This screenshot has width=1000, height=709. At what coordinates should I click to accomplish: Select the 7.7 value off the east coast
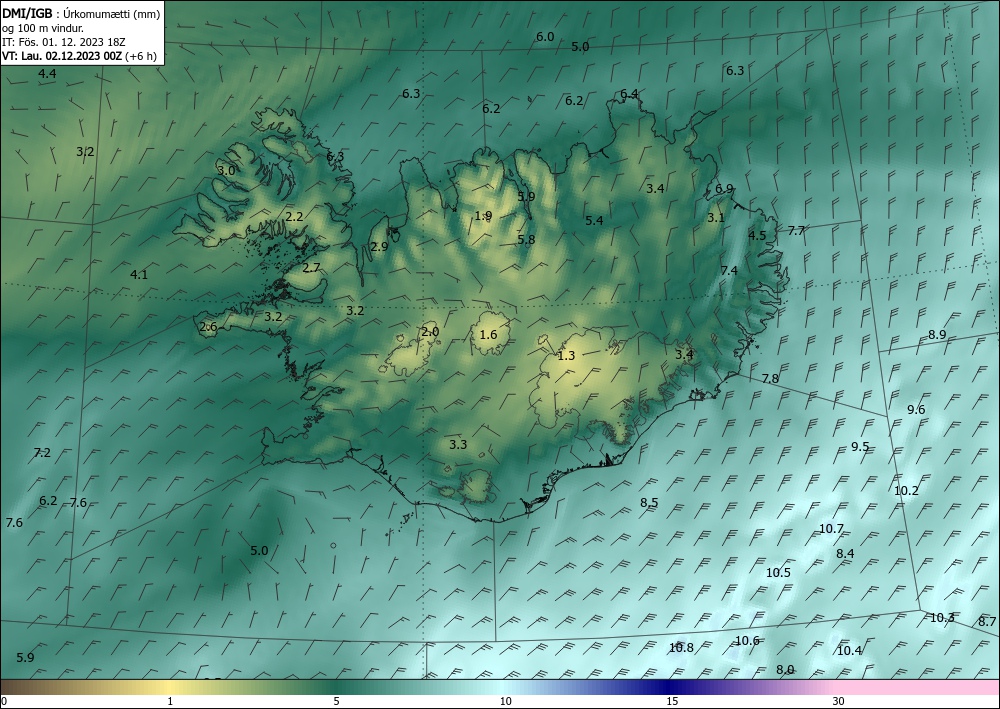point(797,231)
